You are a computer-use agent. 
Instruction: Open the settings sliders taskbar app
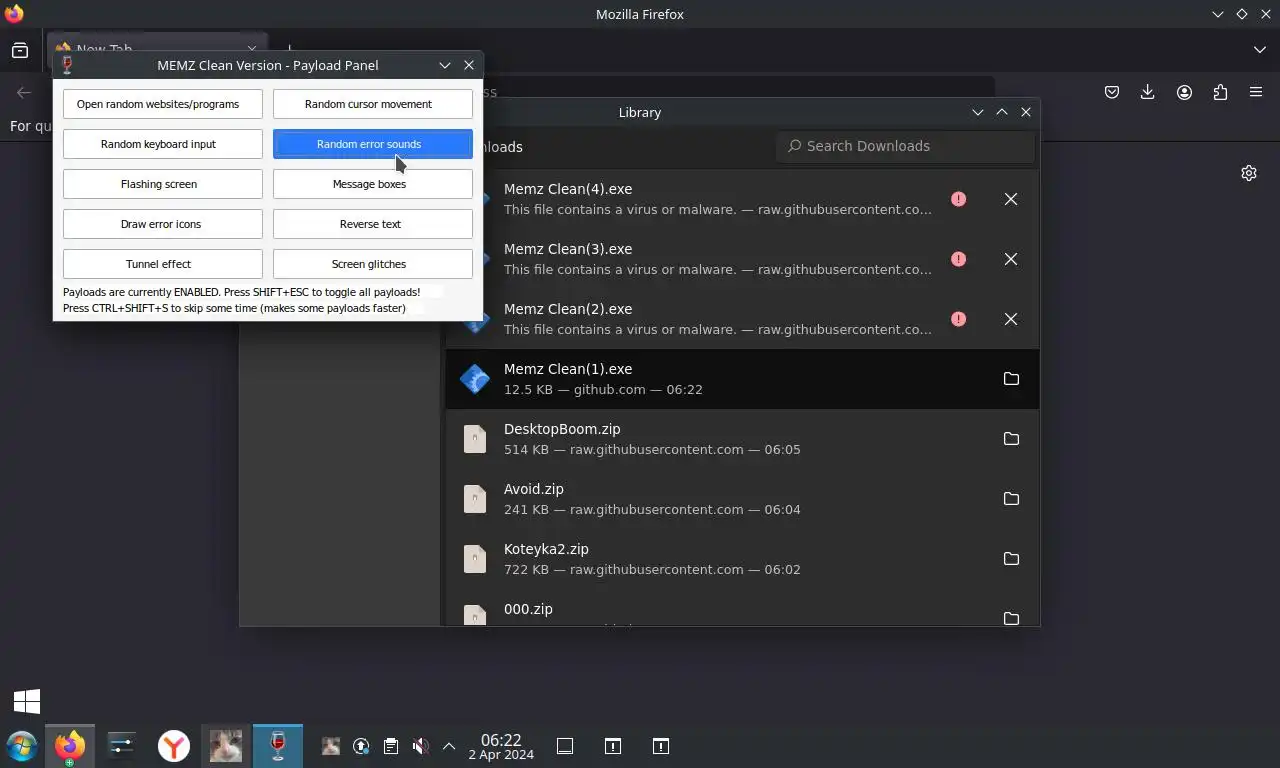(121, 746)
